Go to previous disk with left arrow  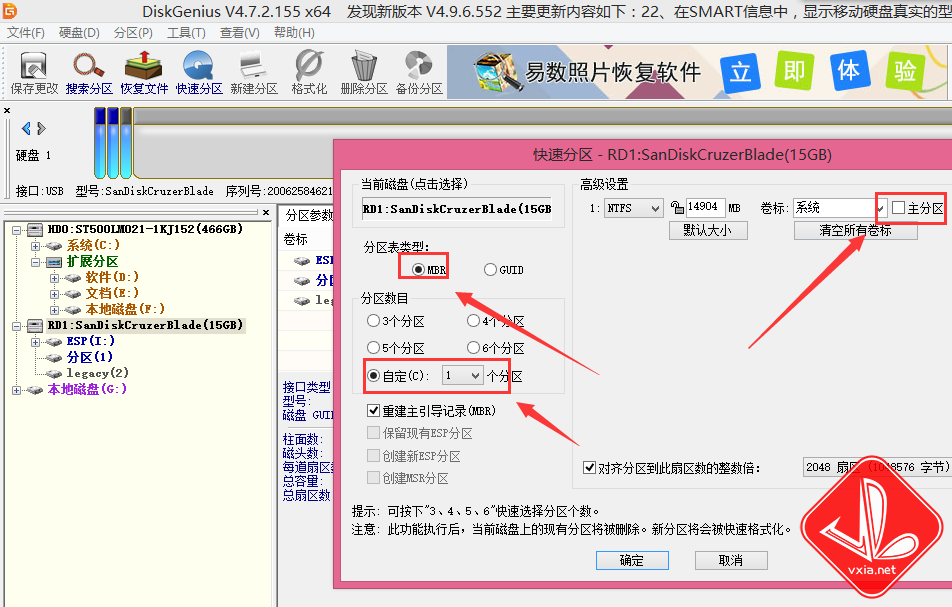click(26, 128)
